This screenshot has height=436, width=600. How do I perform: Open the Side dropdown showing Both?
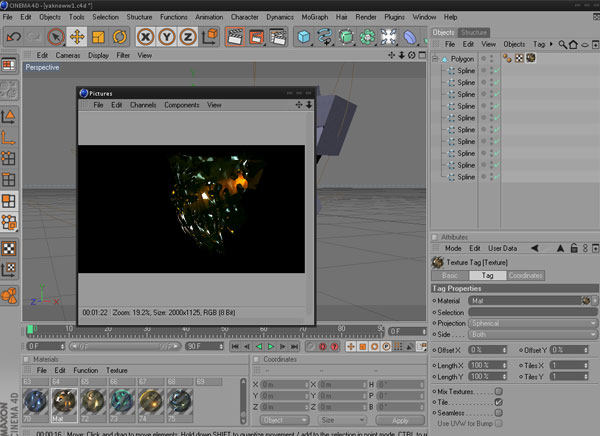[533, 335]
